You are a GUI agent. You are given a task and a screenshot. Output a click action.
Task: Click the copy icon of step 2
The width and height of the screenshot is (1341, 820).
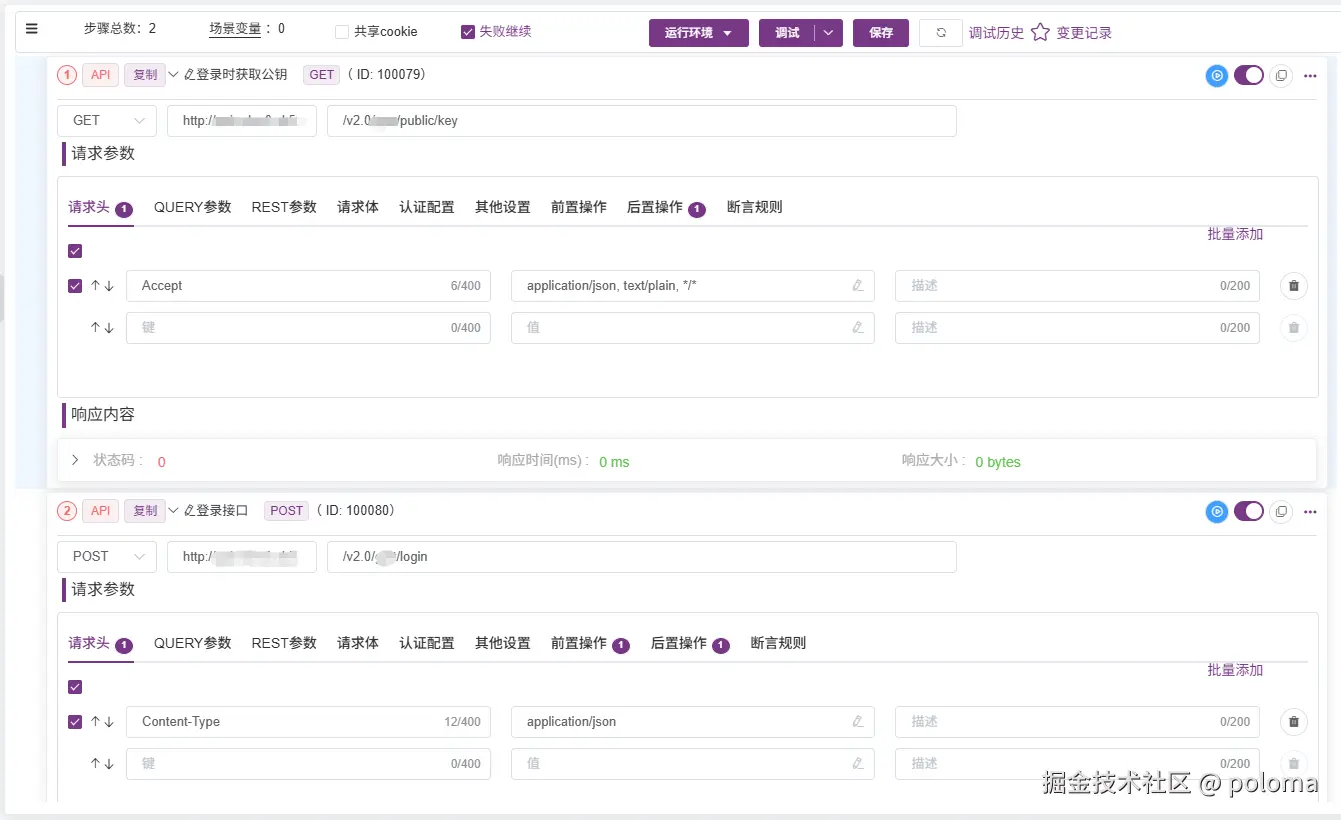[x=1281, y=511]
